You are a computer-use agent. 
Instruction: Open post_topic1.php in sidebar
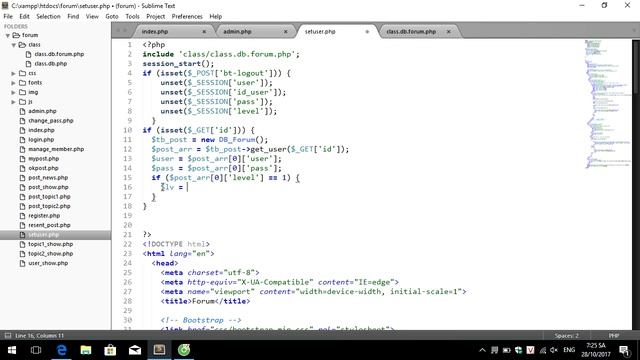click(x=49, y=196)
